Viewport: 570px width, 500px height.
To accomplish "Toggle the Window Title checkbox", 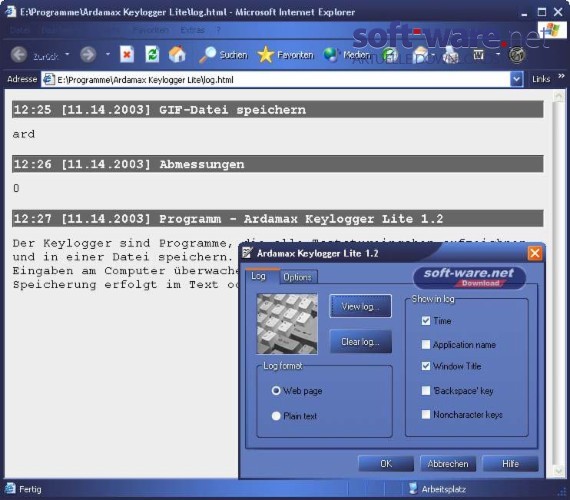I will [x=426, y=366].
